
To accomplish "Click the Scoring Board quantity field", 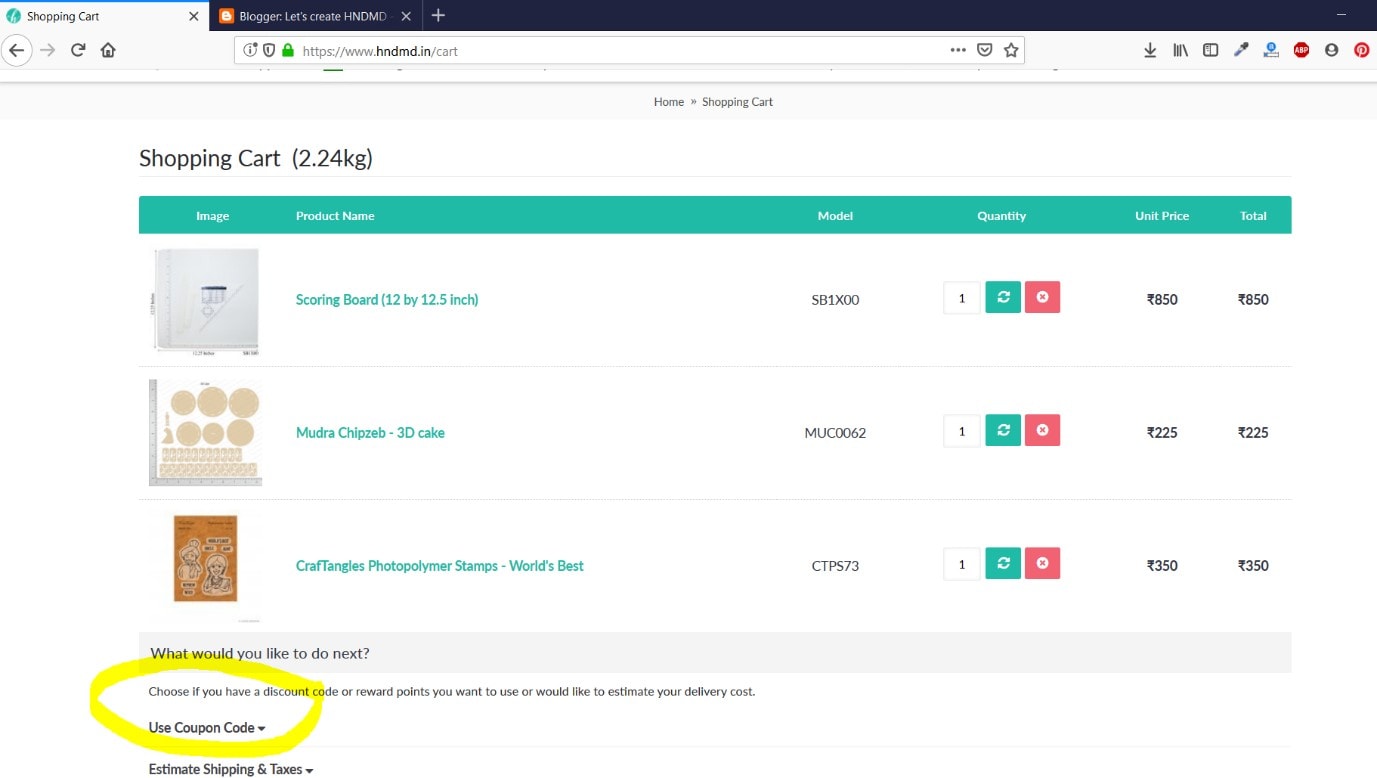I will click(962, 298).
